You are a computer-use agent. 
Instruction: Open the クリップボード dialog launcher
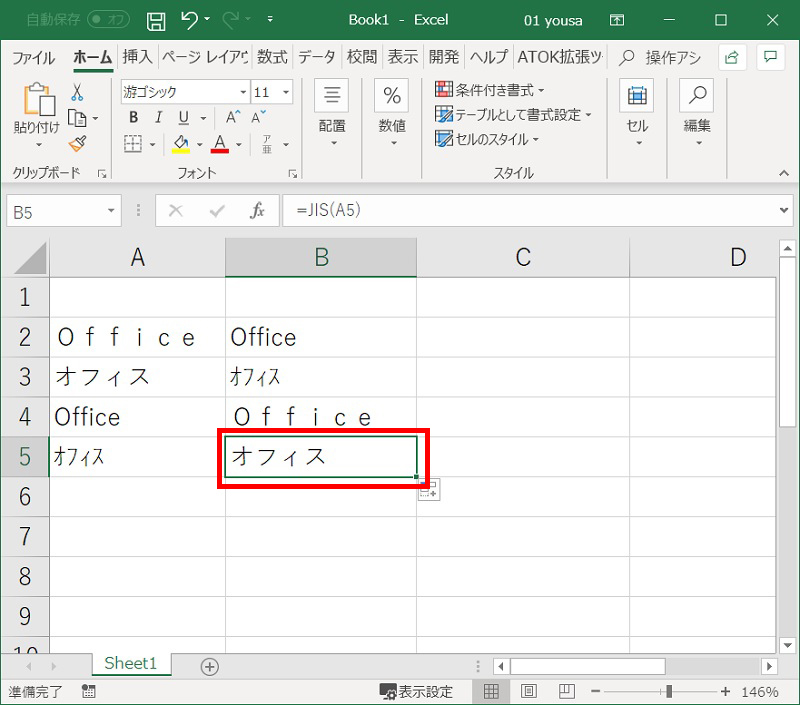pos(102,174)
